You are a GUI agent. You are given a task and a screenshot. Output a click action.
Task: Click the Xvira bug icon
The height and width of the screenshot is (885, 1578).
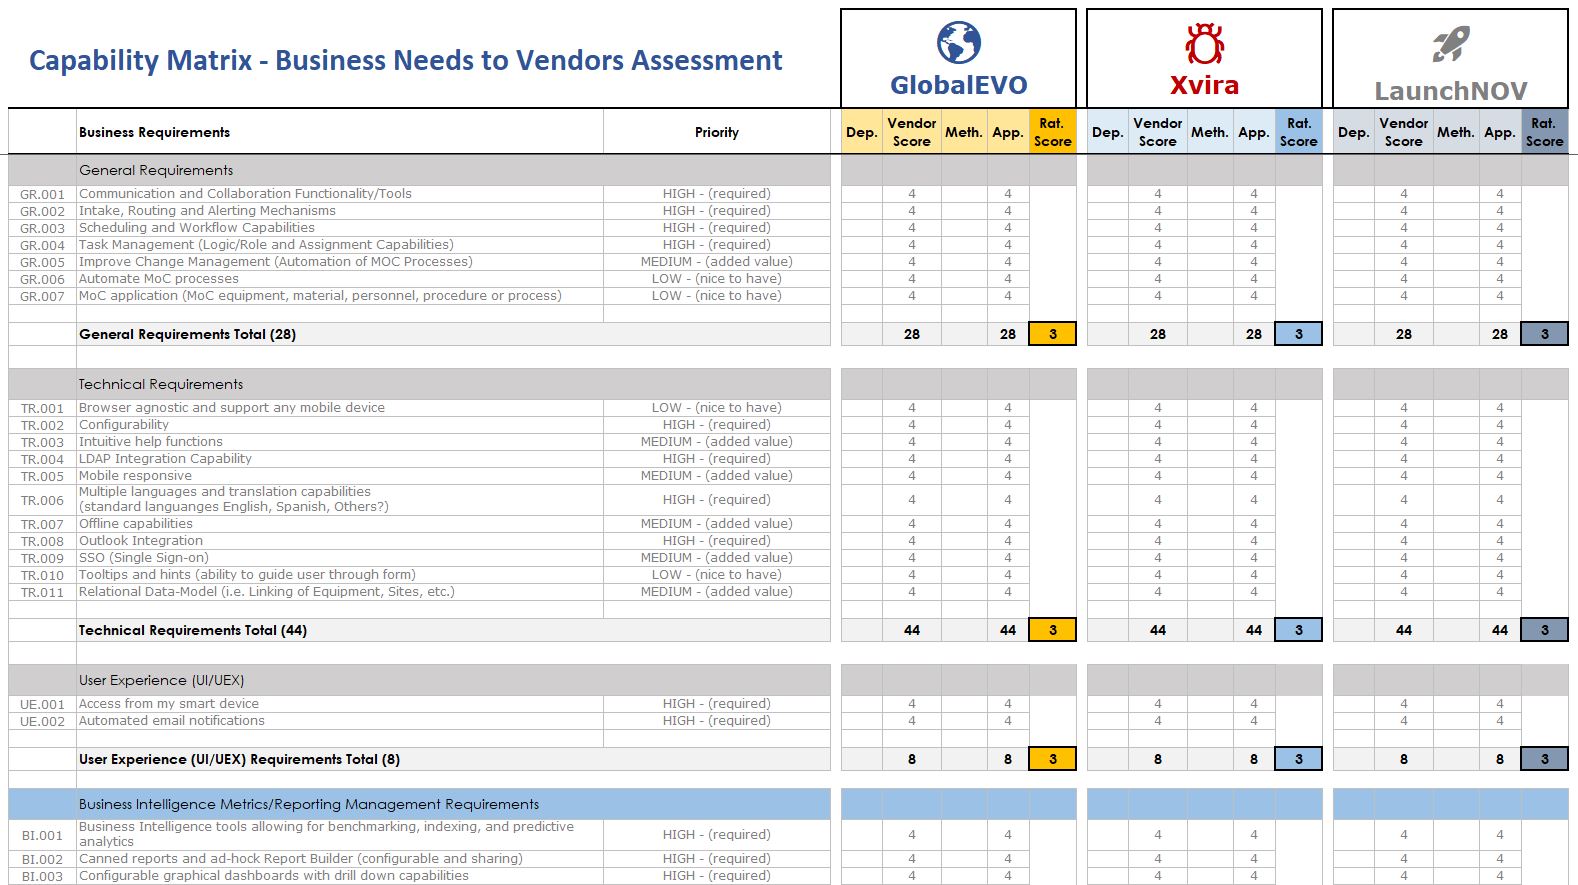point(1204,44)
